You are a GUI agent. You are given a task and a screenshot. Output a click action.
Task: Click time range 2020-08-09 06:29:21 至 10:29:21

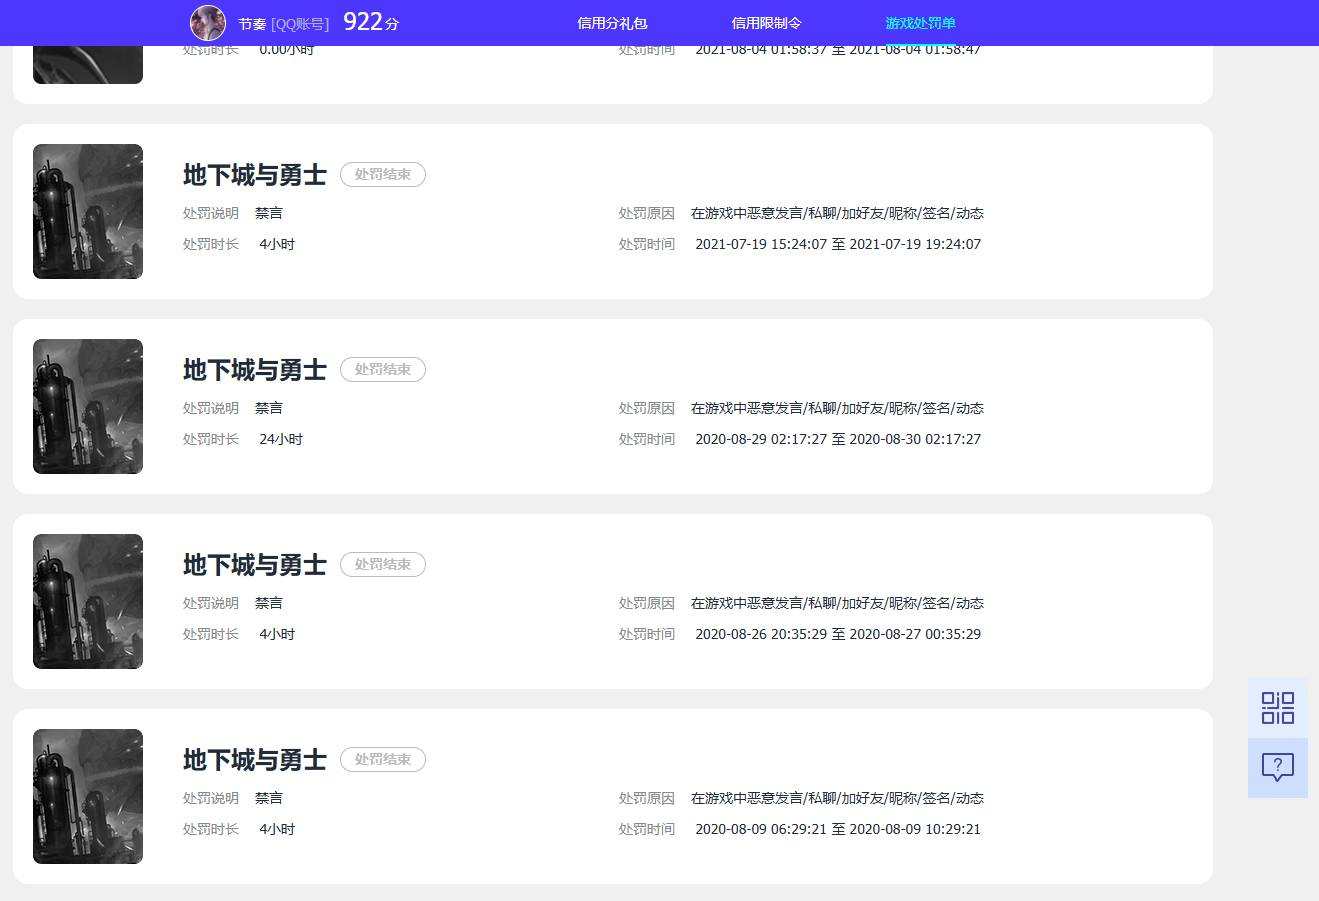pyautogui.click(x=838, y=829)
